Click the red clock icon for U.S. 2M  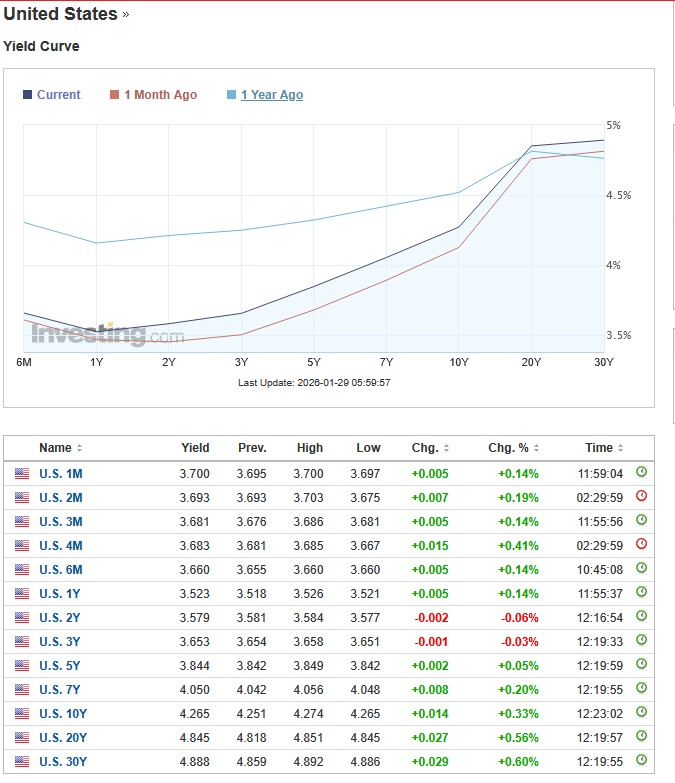point(641,497)
